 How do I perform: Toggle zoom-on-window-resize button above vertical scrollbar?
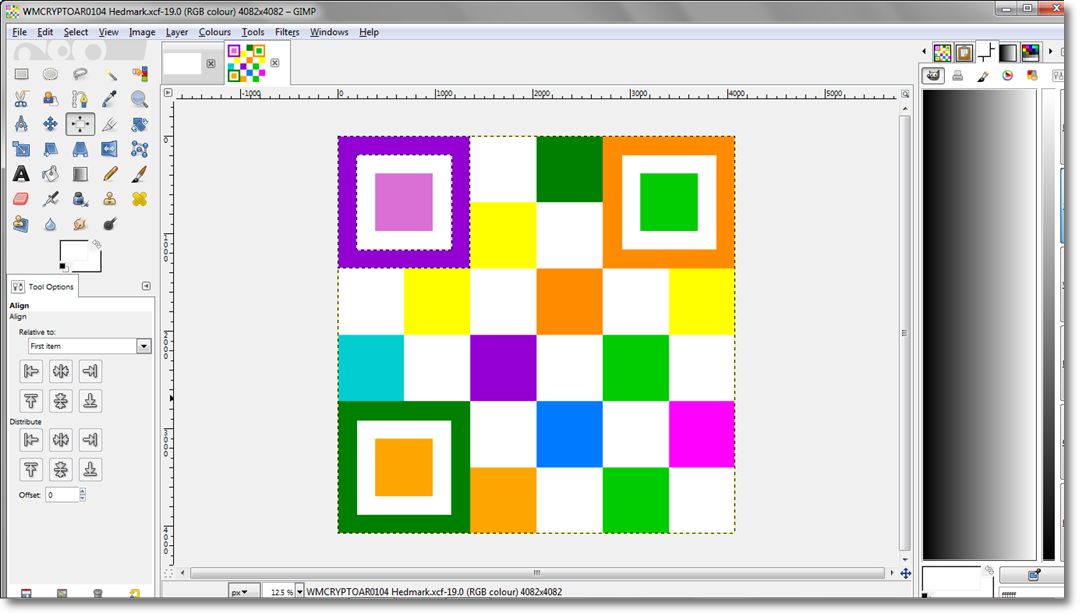click(x=905, y=94)
